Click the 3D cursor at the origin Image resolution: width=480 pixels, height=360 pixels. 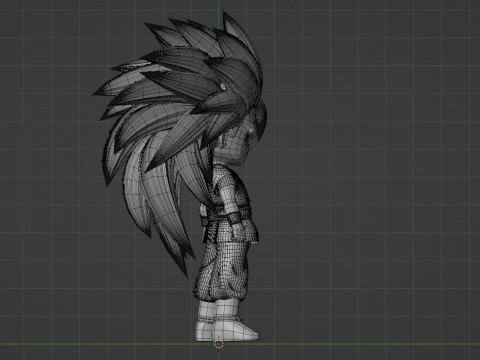click(x=219, y=344)
